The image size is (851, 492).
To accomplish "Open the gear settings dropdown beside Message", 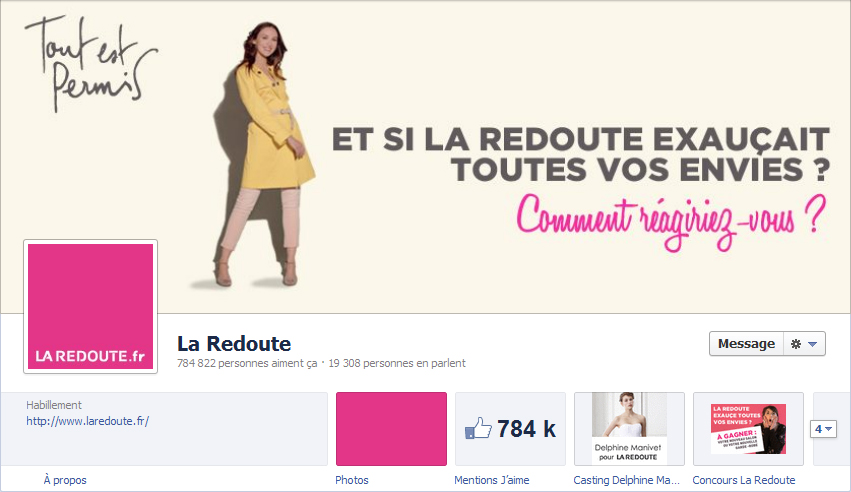I will pos(804,344).
